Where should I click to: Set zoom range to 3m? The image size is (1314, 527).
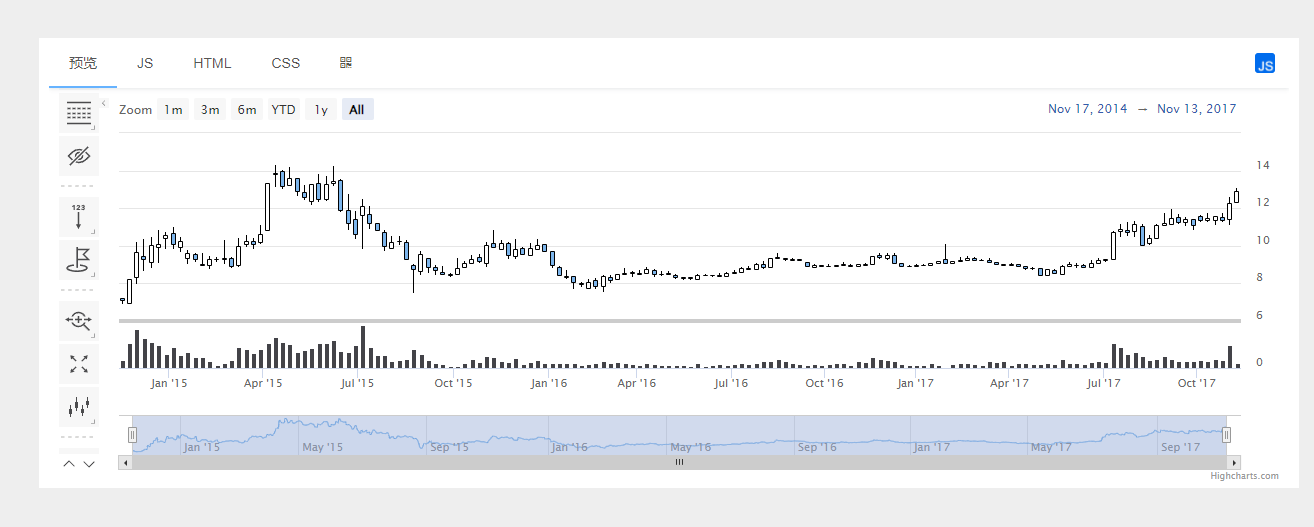pos(210,109)
